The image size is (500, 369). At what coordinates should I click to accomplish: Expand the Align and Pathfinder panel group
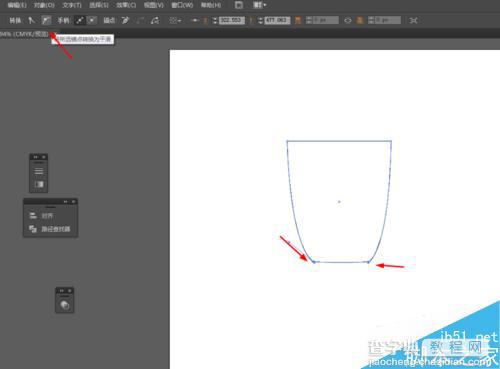(65, 202)
